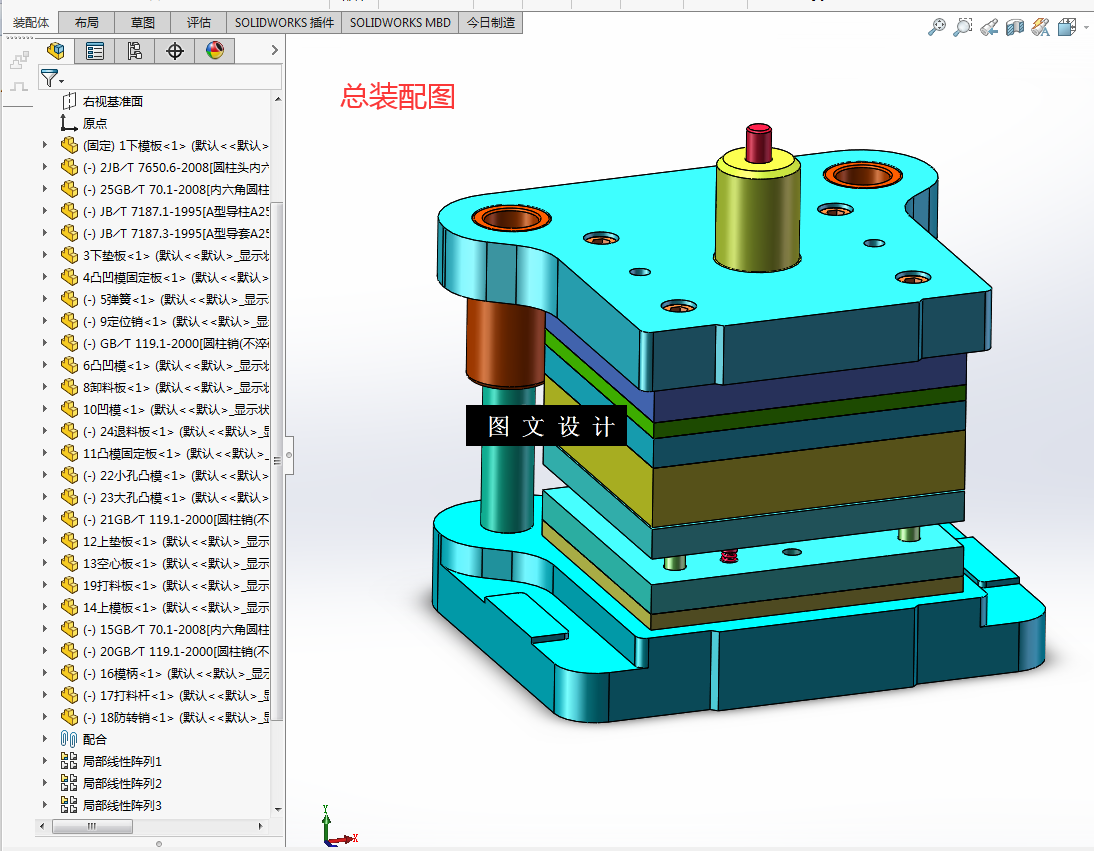Click the stepped icon at panel left edge
This screenshot has height=851, width=1094.
pos(20,61)
